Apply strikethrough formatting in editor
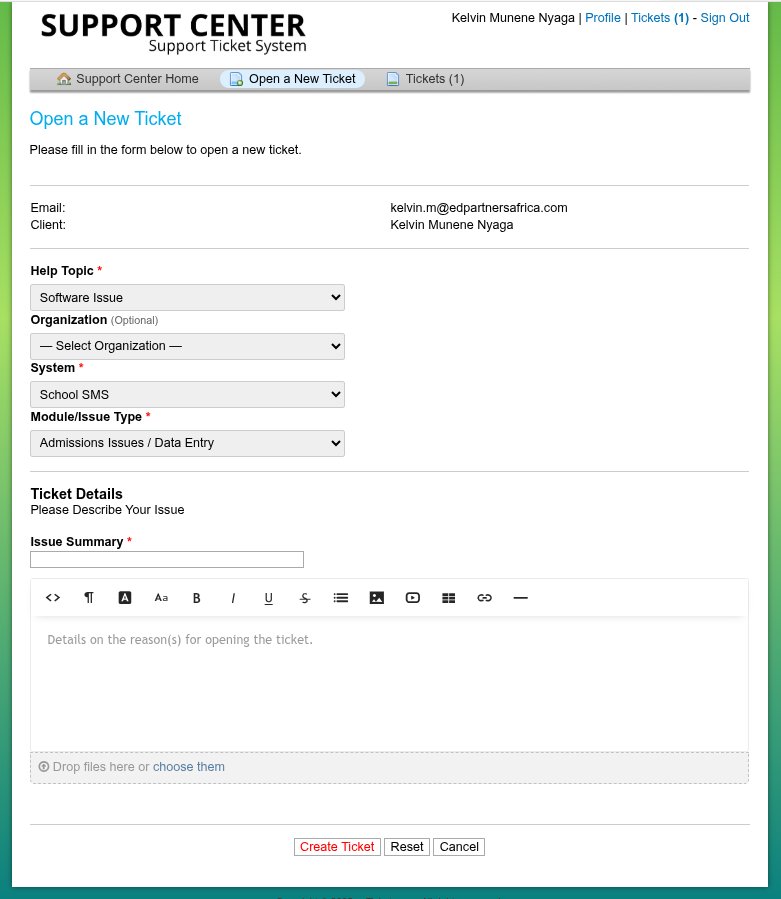Viewport: 781px width, 899px height. coord(304,598)
